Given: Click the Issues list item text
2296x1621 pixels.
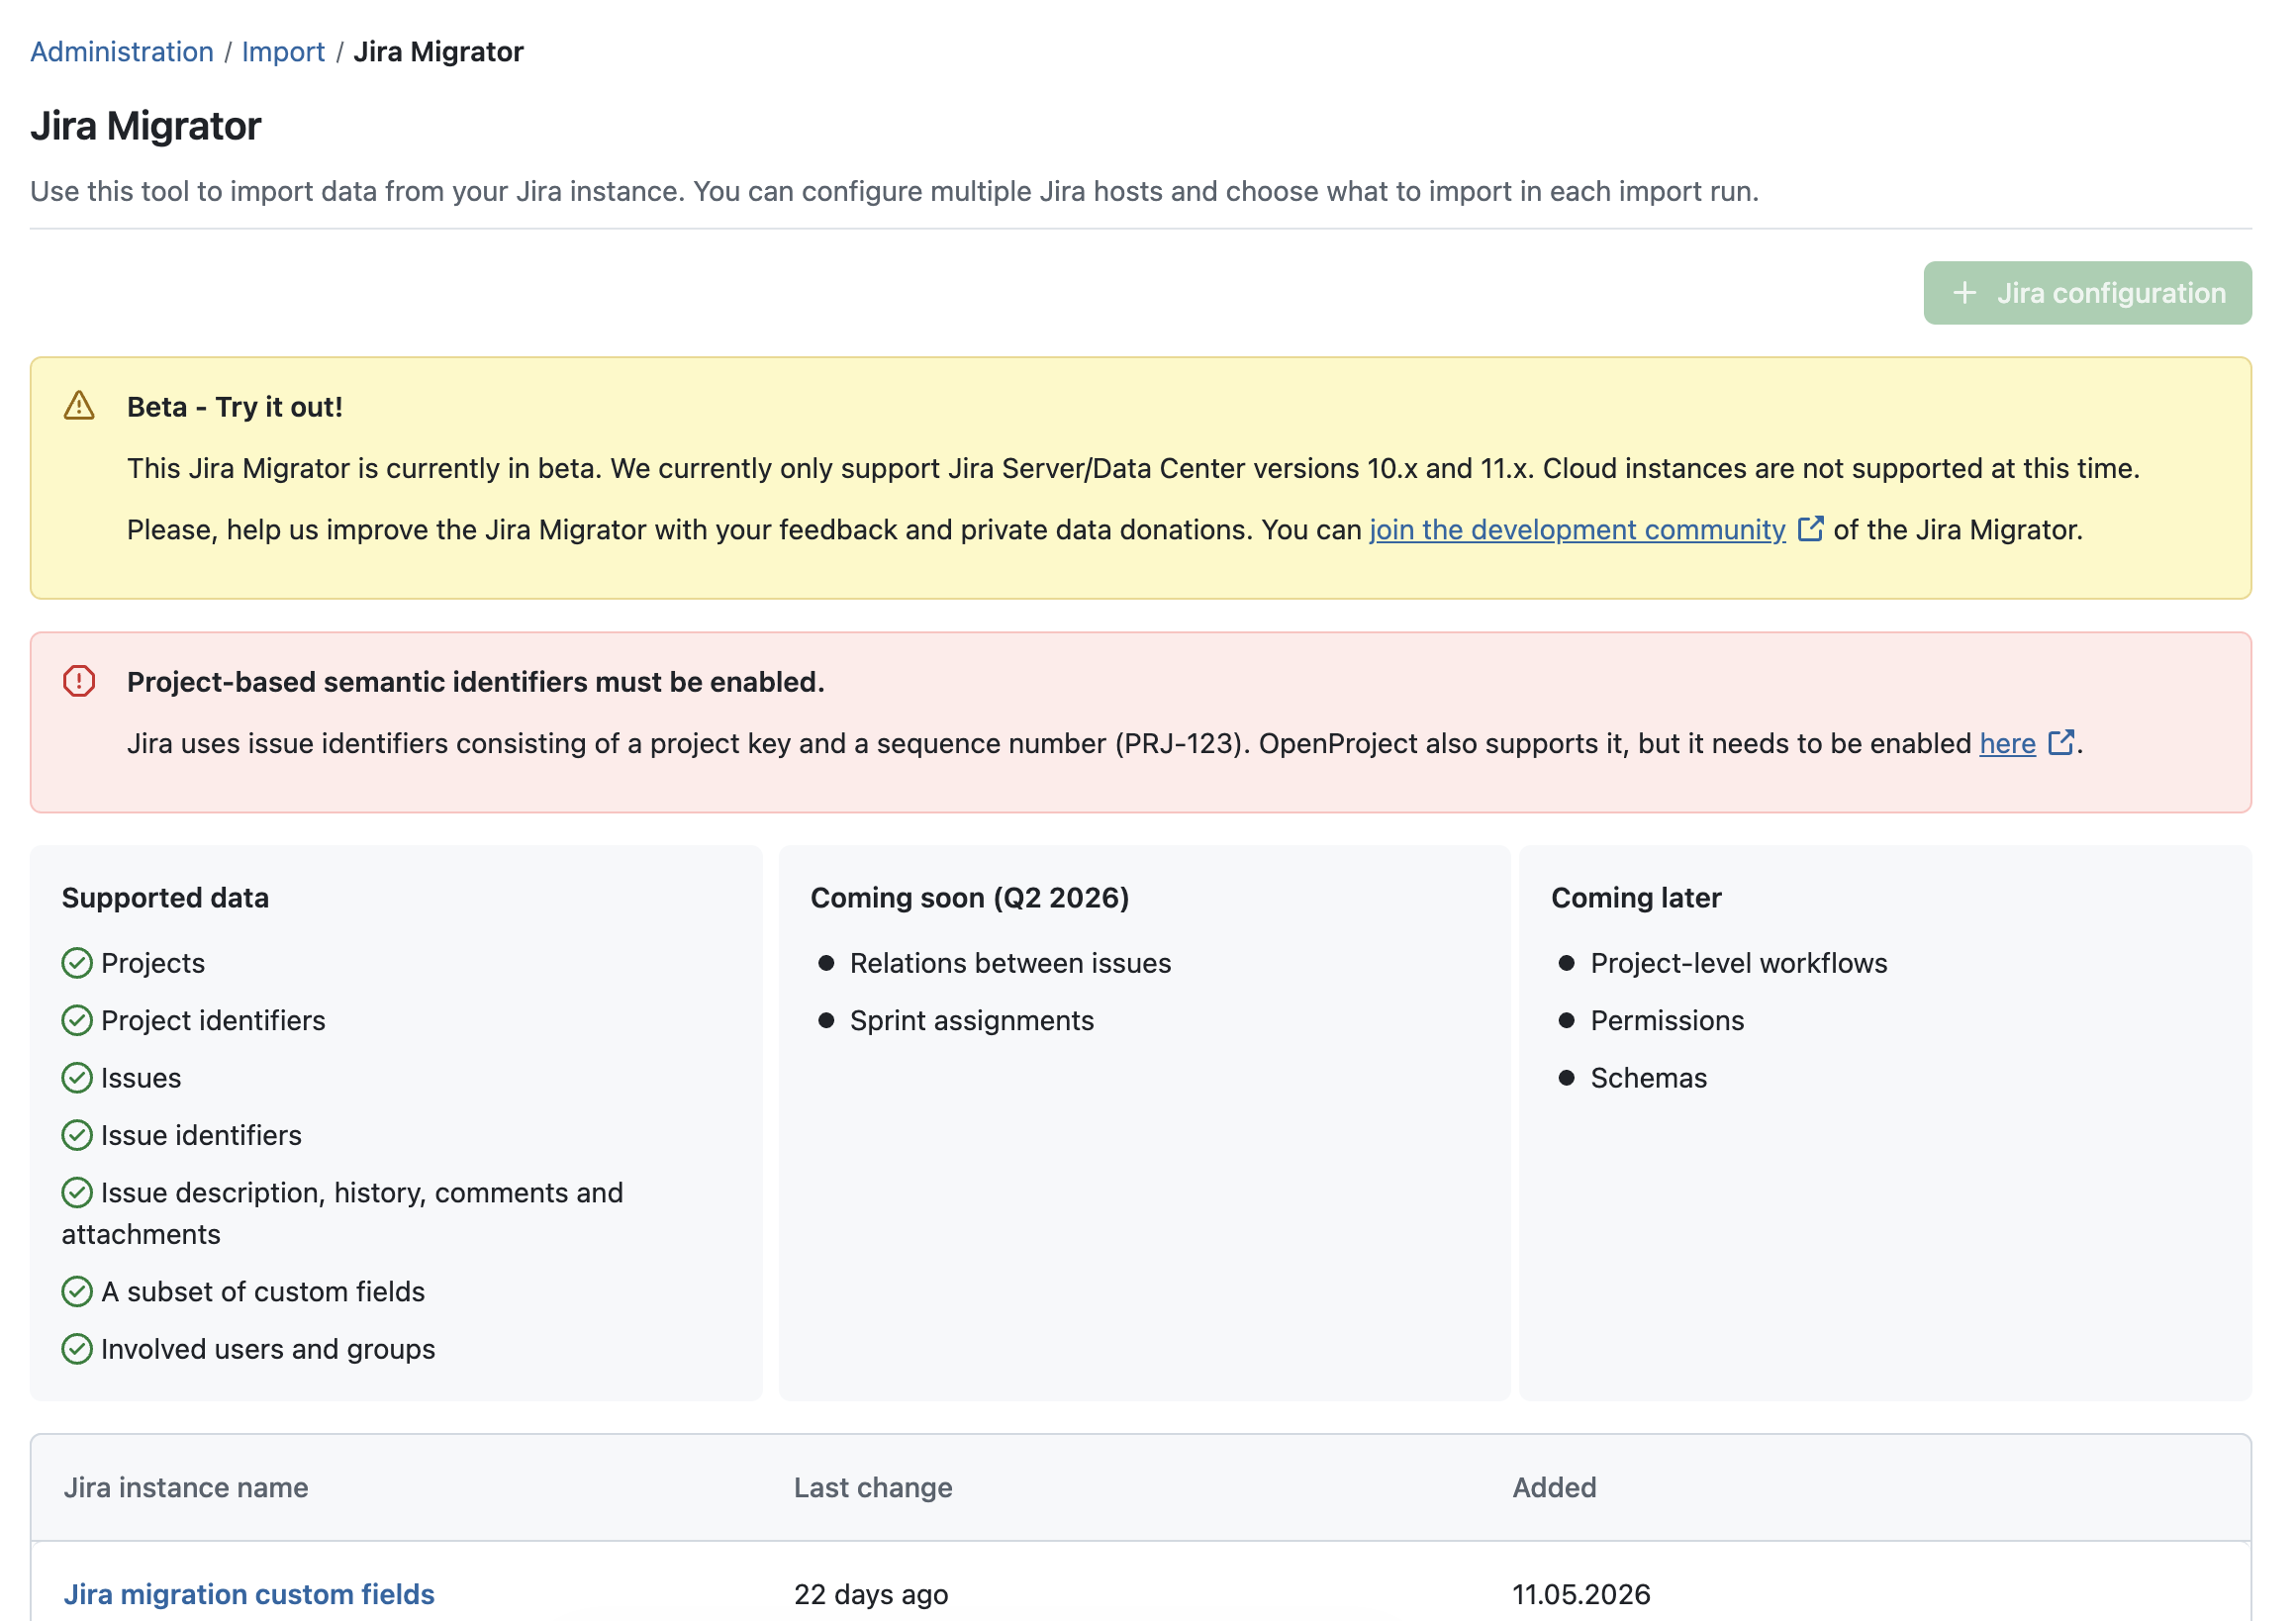Looking at the screenshot, I should tap(141, 1078).
